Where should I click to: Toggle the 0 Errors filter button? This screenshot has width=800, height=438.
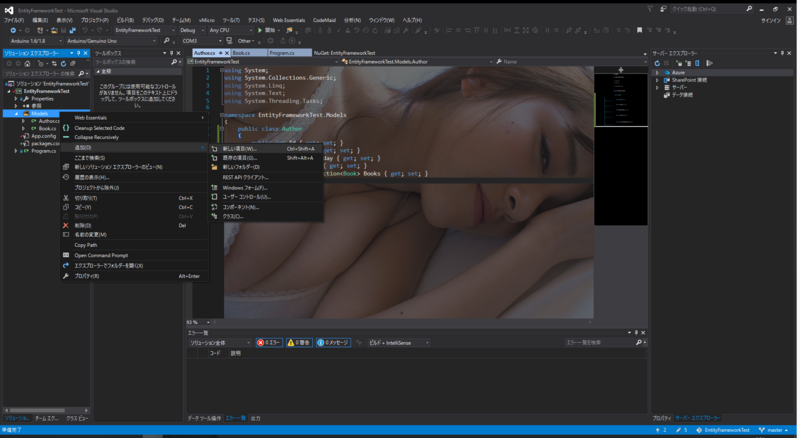tap(269, 343)
